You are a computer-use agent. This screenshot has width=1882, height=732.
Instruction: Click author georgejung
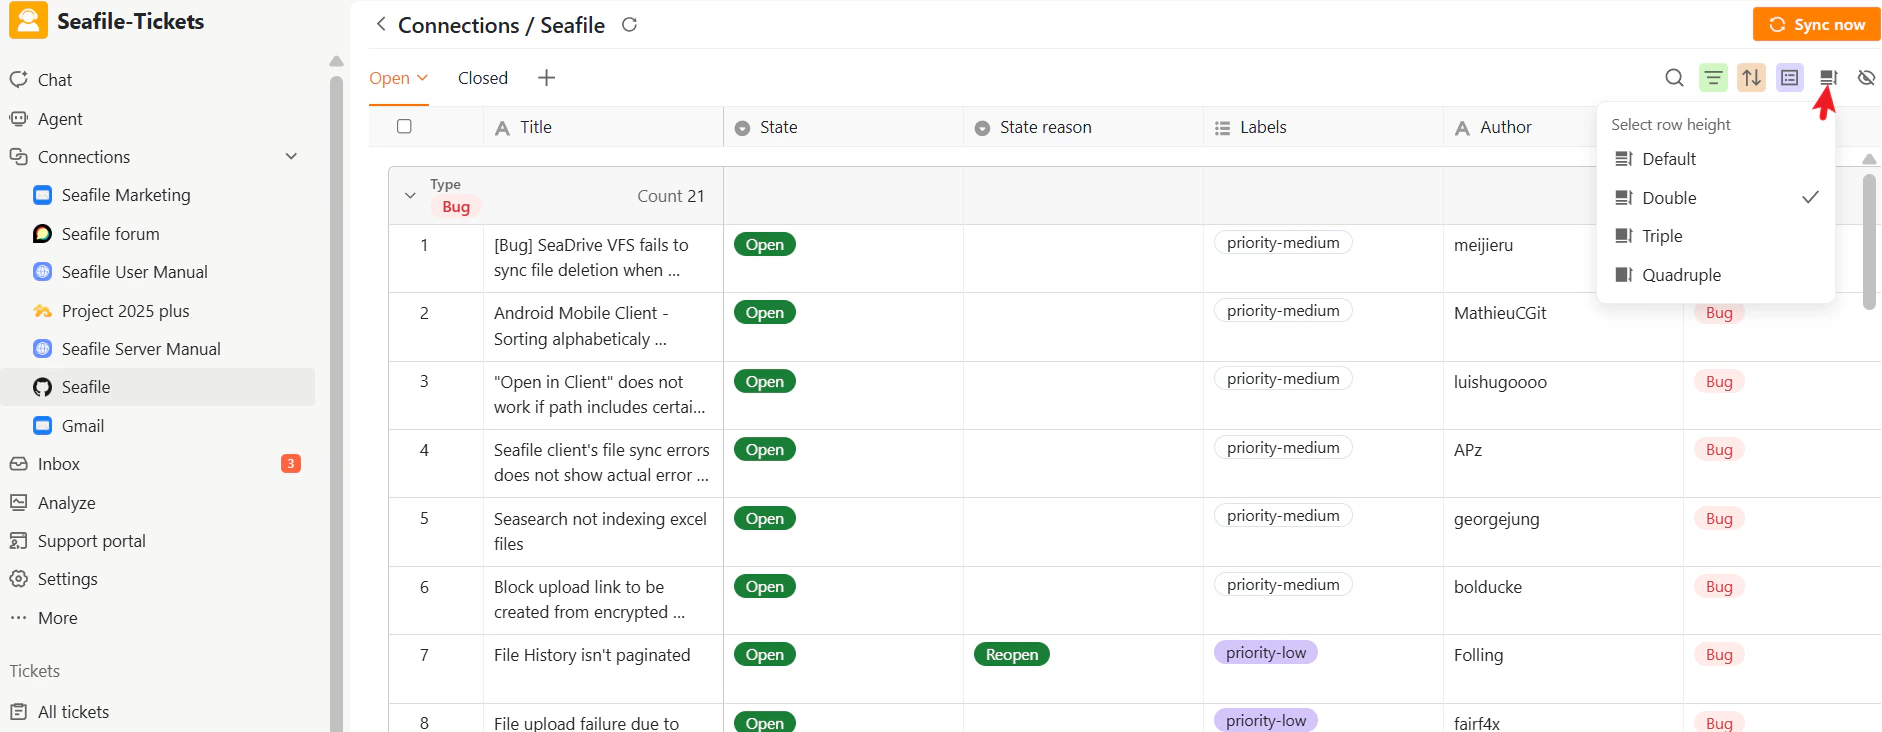click(x=1496, y=519)
